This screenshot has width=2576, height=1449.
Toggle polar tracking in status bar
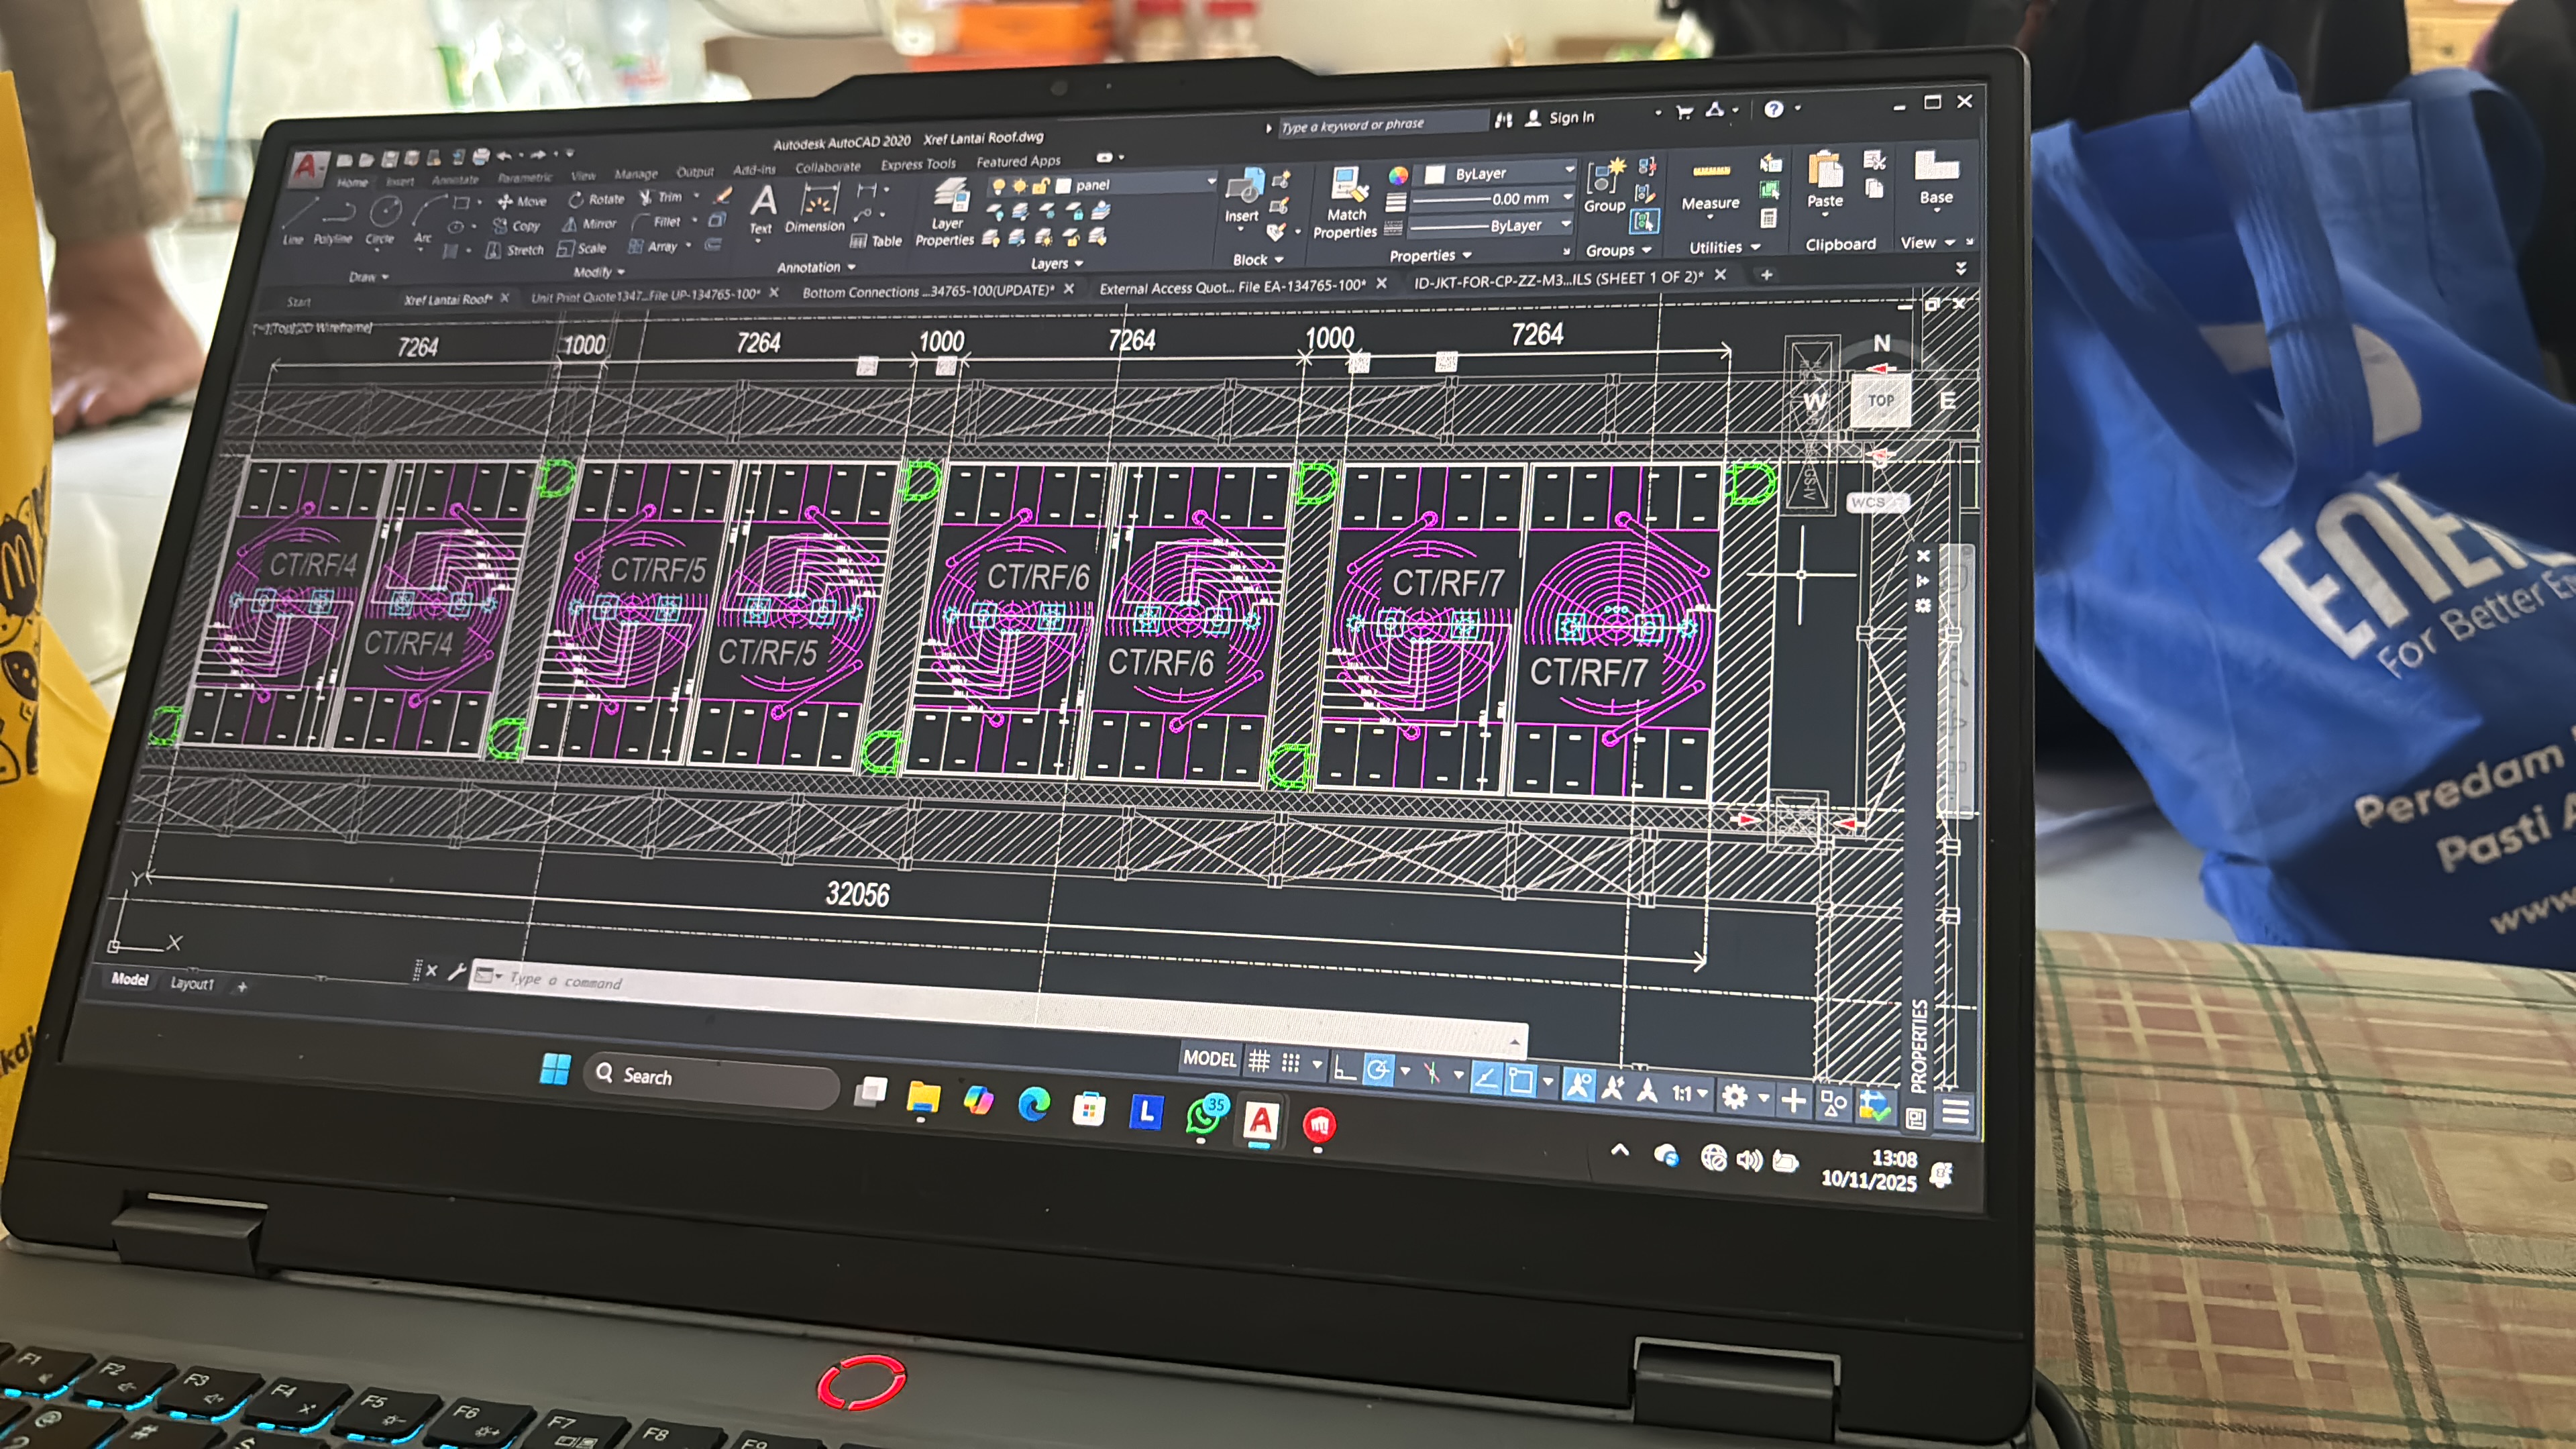click(x=1378, y=1071)
